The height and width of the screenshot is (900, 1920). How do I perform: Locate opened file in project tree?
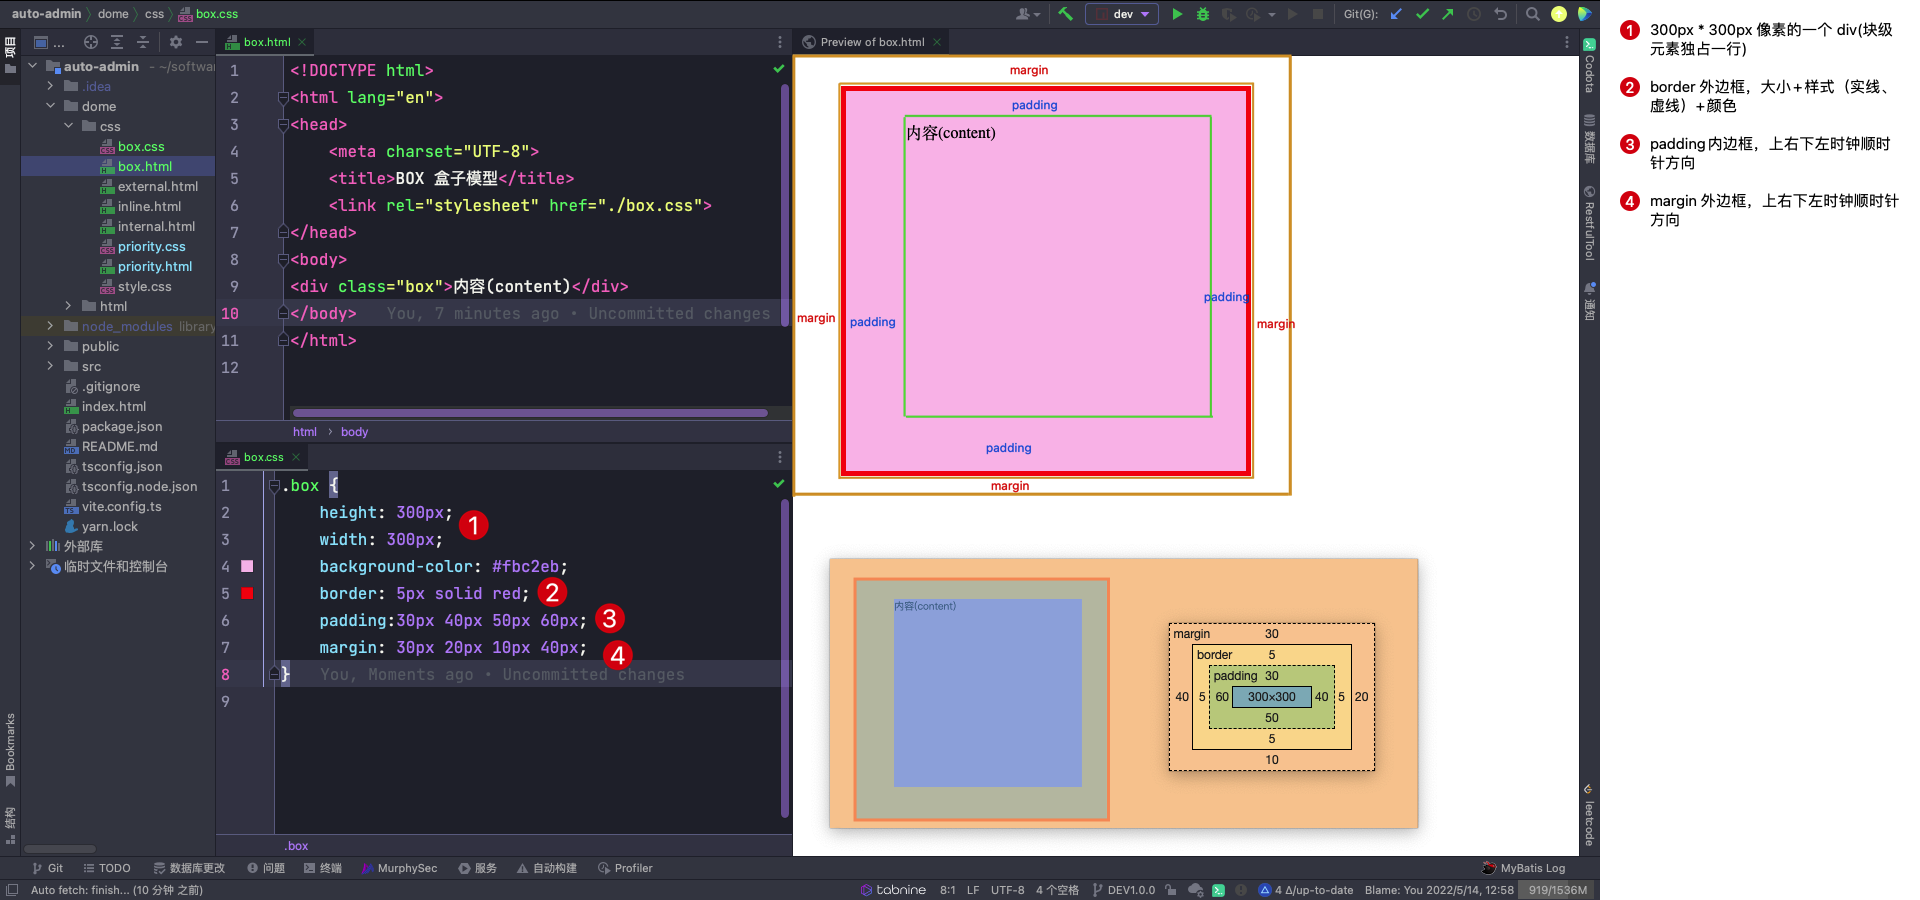click(x=91, y=42)
